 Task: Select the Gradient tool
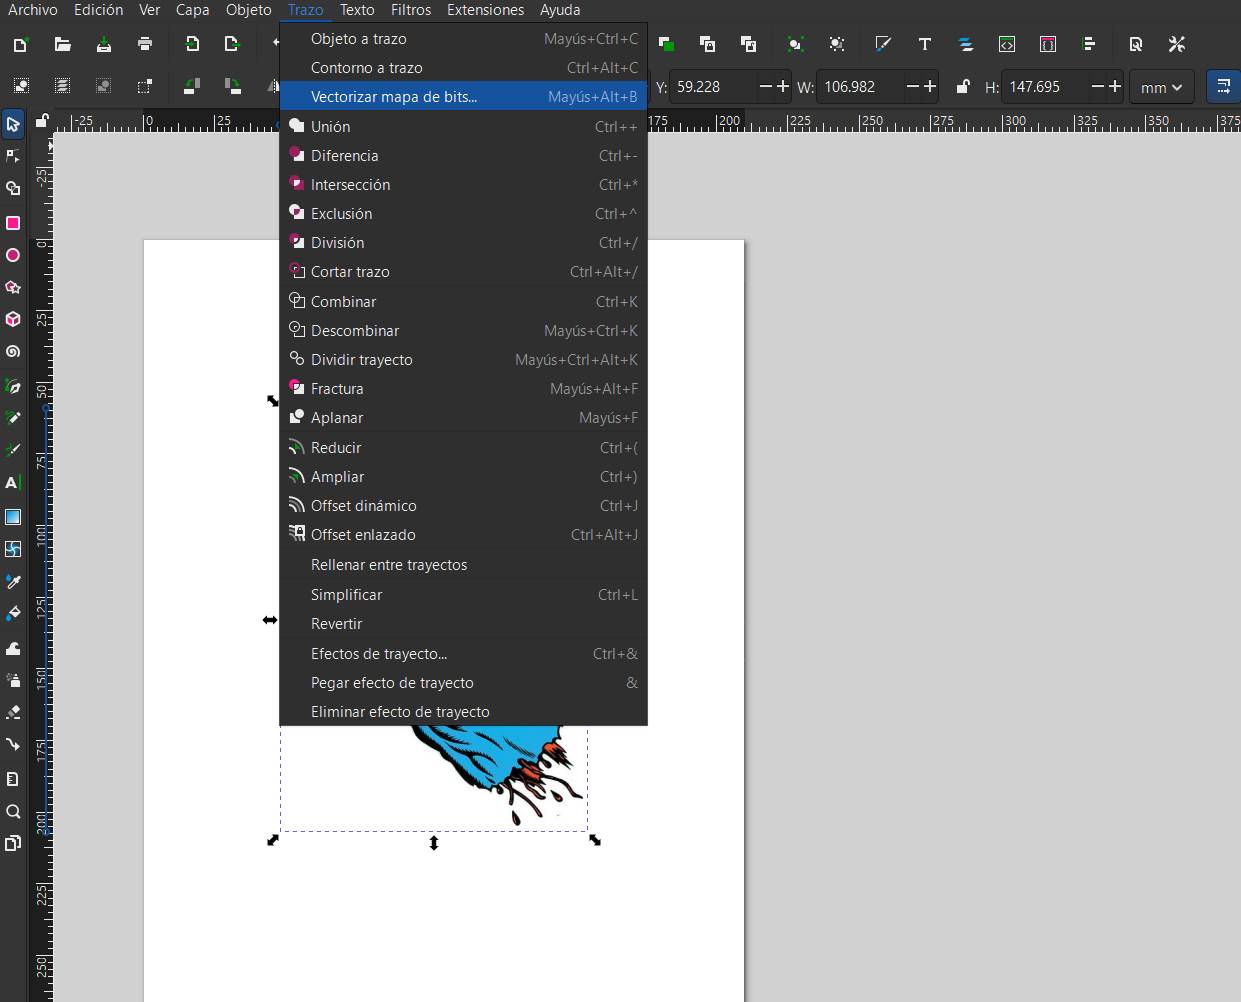point(13,517)
